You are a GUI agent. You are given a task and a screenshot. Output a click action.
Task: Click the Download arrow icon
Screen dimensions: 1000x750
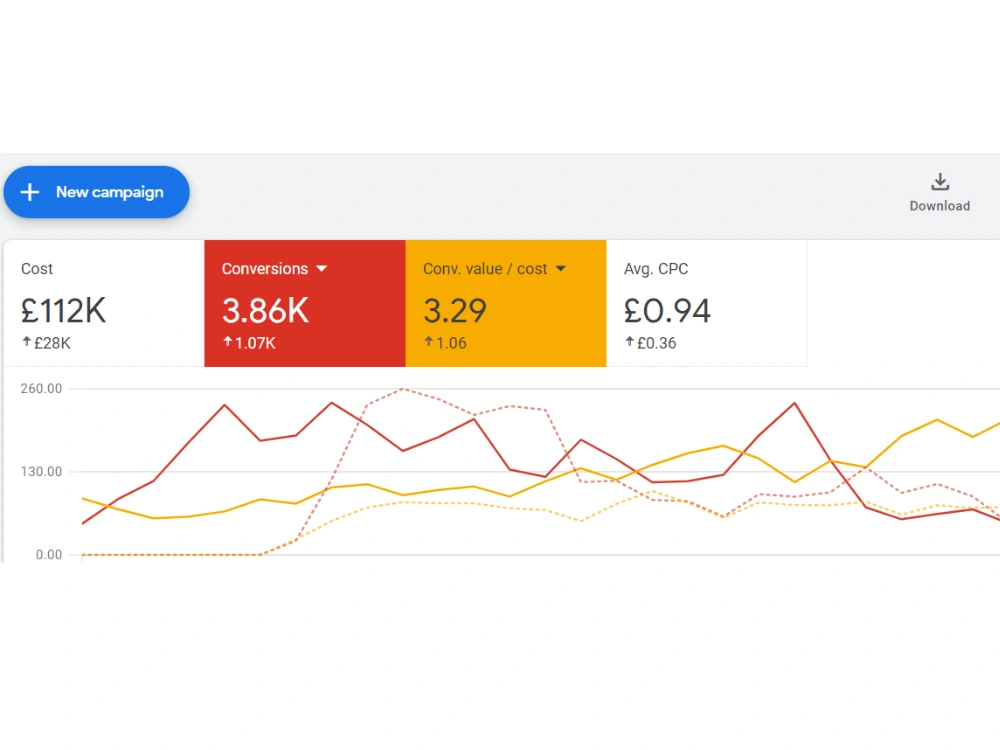coord(939,182)
